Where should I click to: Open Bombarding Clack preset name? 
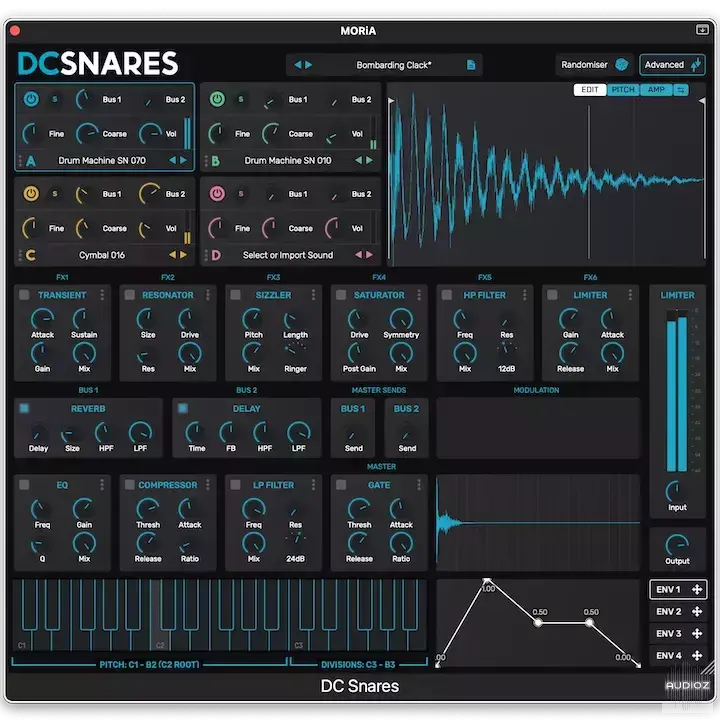[x=394, y=65]
